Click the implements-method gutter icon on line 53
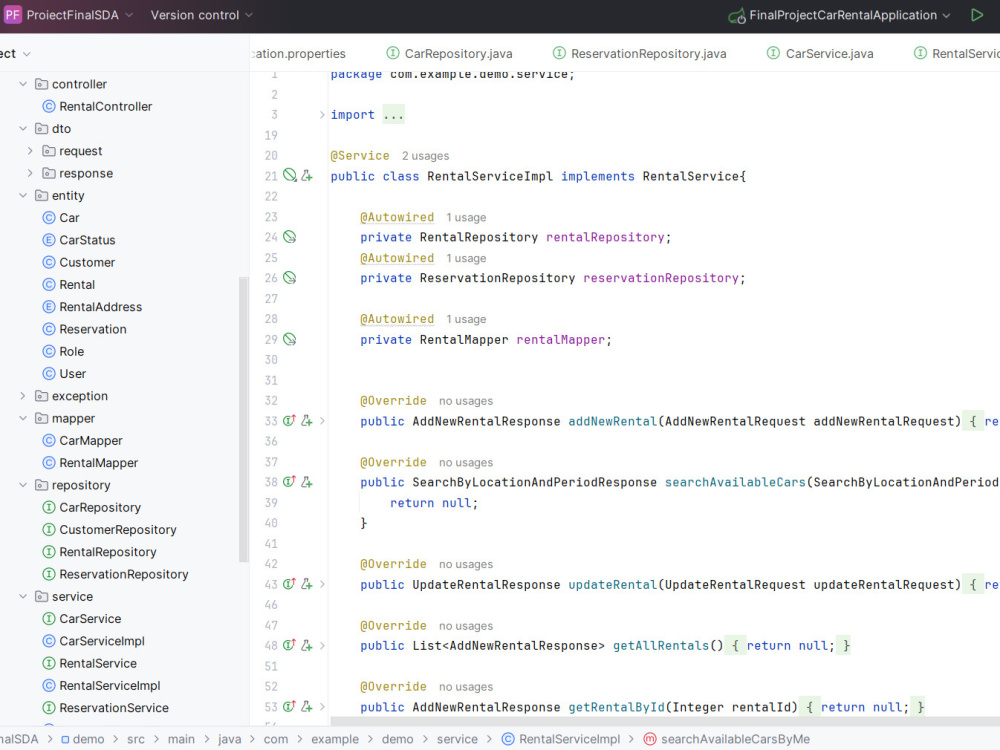The width and height of the screenshot is (1000, 750). pyautogui.click(x=290, y=707)
